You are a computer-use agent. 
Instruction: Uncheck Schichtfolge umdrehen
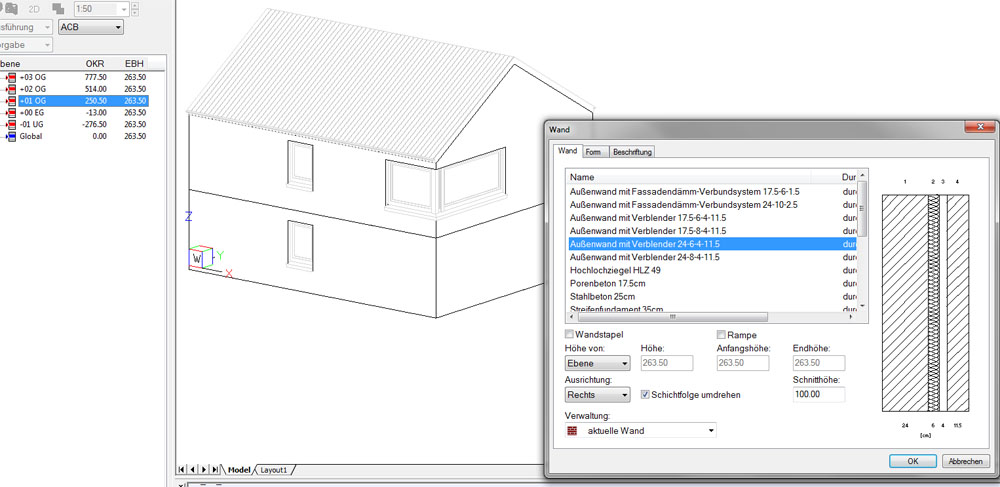point(645,395)
